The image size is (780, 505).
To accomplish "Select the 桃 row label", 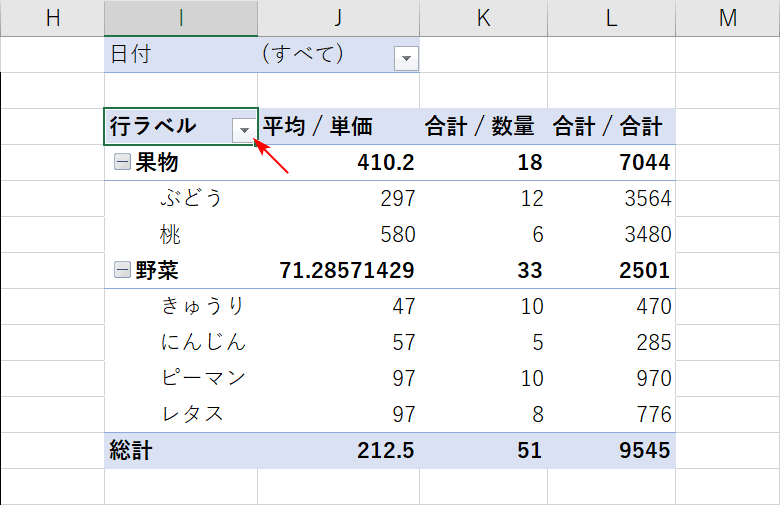I will click(x=171, y=235).
